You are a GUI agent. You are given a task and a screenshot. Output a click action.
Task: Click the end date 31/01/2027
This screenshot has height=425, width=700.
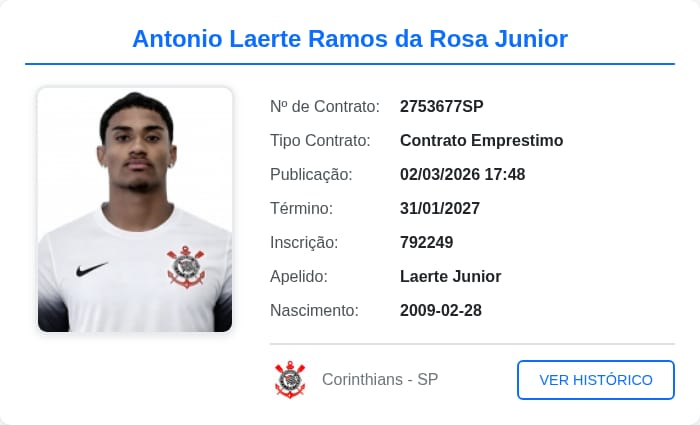[x=440, y=208]
